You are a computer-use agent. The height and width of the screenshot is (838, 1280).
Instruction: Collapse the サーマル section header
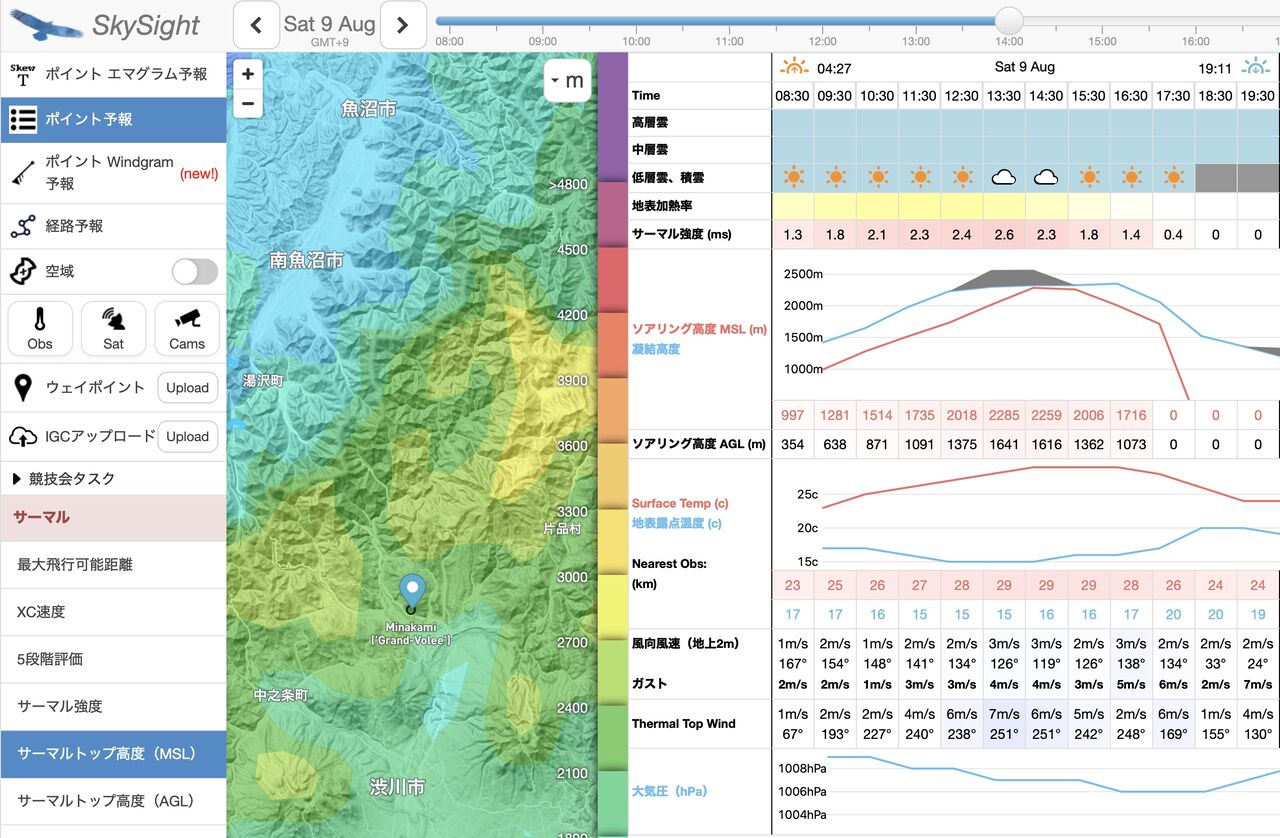tap(113, 518)
